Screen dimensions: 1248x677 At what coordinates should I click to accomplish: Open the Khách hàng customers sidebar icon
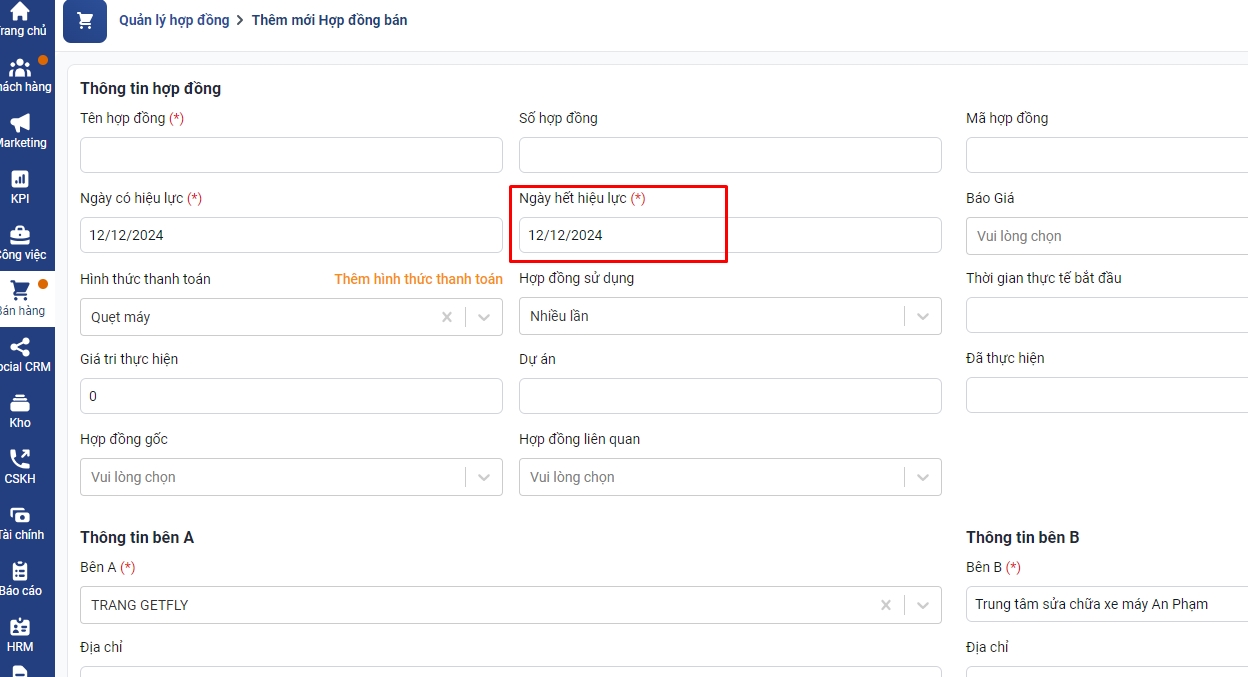[x=20, y=69]
